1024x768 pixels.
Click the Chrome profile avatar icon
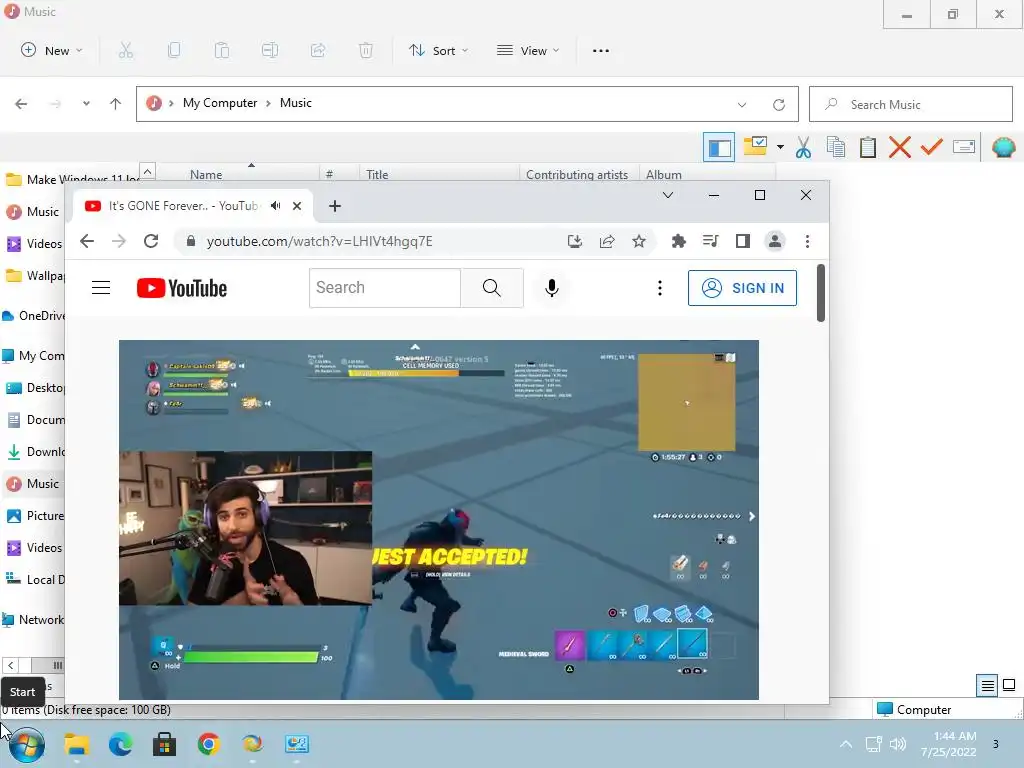pos(775,242)
